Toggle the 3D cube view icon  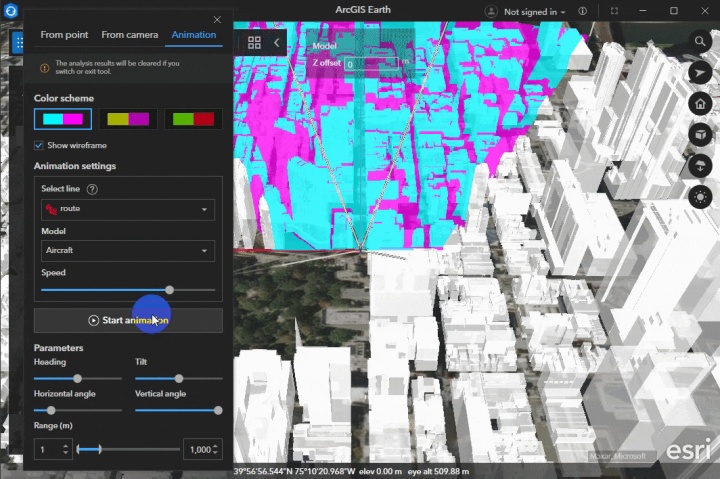coord(700,135)
